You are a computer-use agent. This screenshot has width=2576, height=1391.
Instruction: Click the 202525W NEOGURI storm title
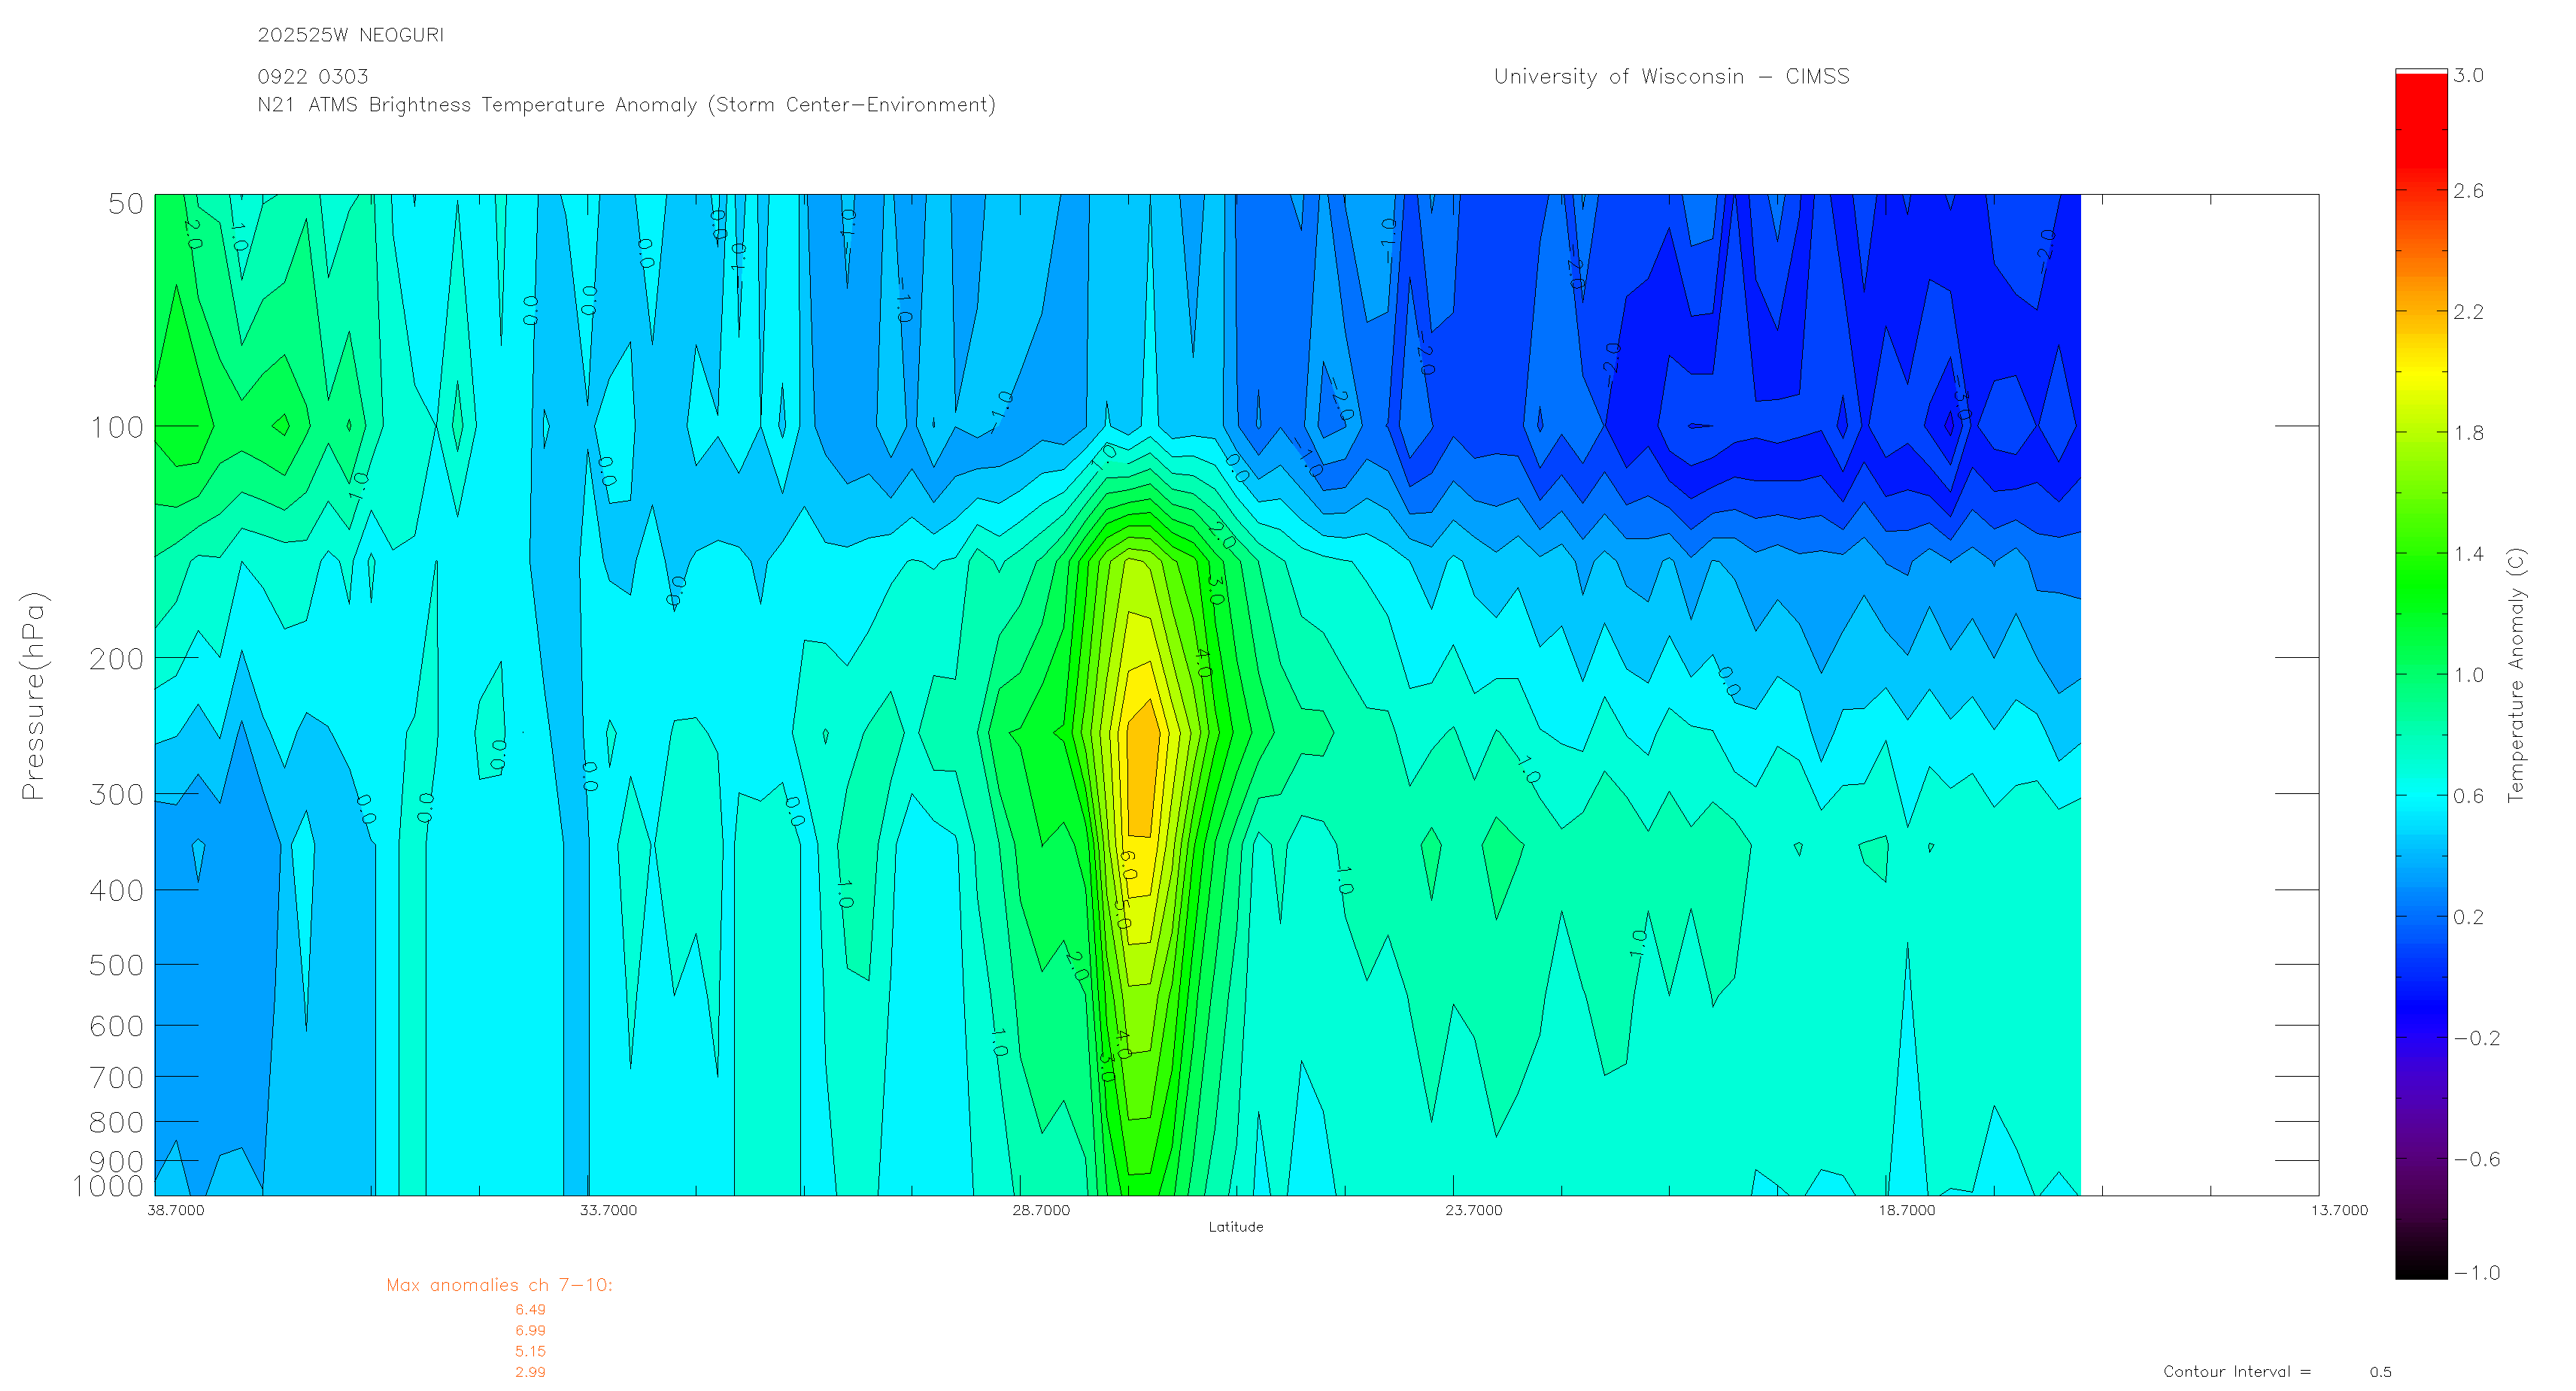tap(350, 35)
